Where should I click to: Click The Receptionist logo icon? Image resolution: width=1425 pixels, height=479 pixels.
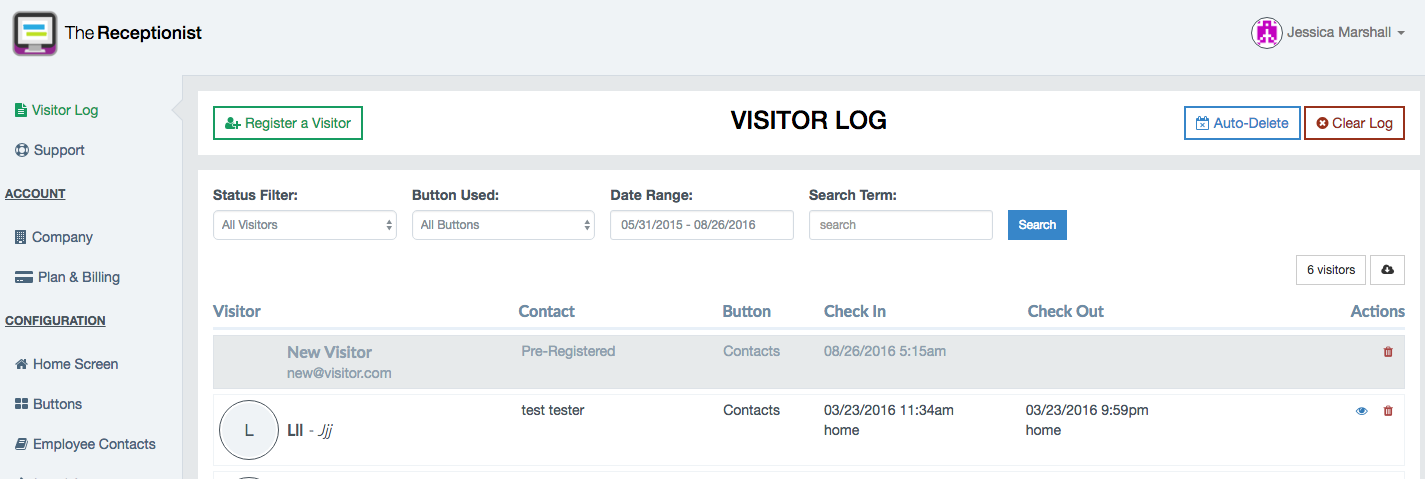(x=35, y=33)
